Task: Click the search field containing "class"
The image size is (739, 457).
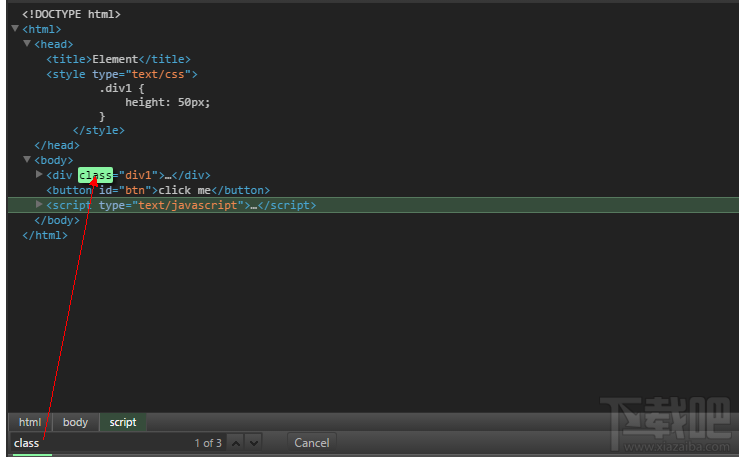Action: (x=100, y=442)
